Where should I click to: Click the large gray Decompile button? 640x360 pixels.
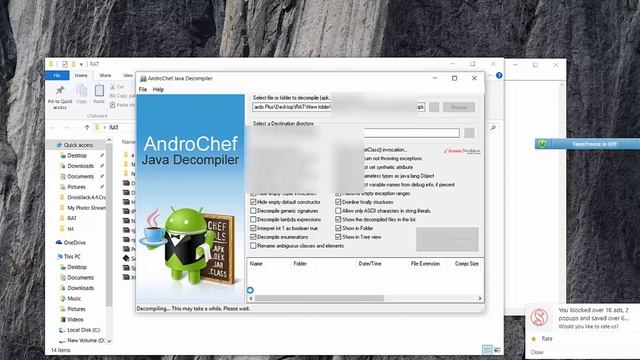(447, 239)
